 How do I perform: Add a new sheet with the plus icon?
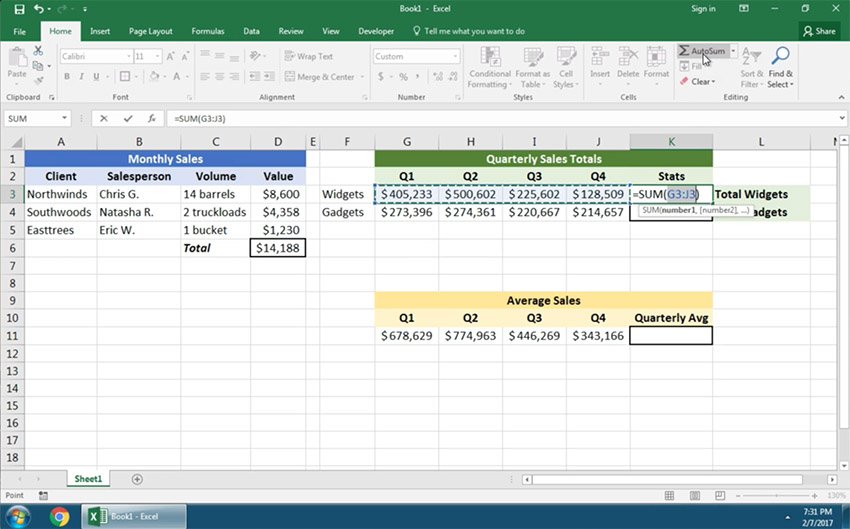coord(137,479)
